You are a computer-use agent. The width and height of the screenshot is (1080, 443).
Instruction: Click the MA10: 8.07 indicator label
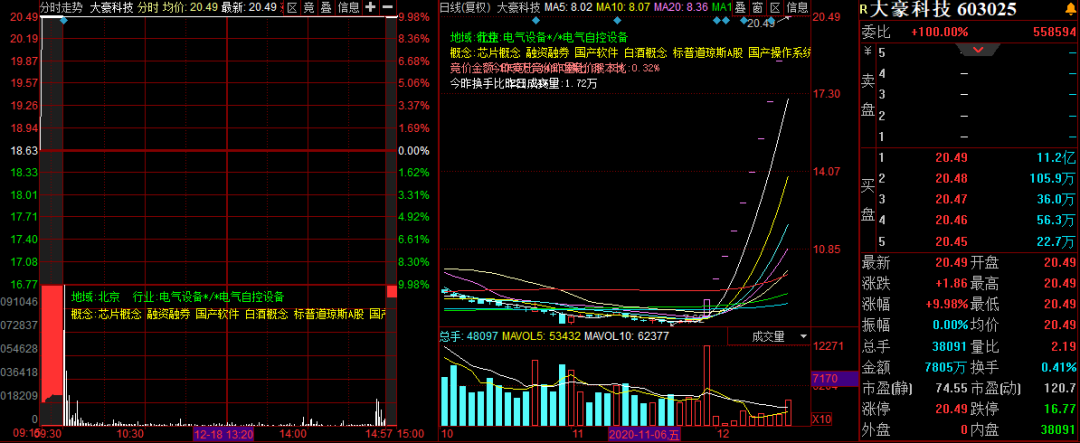coord(623,8)
